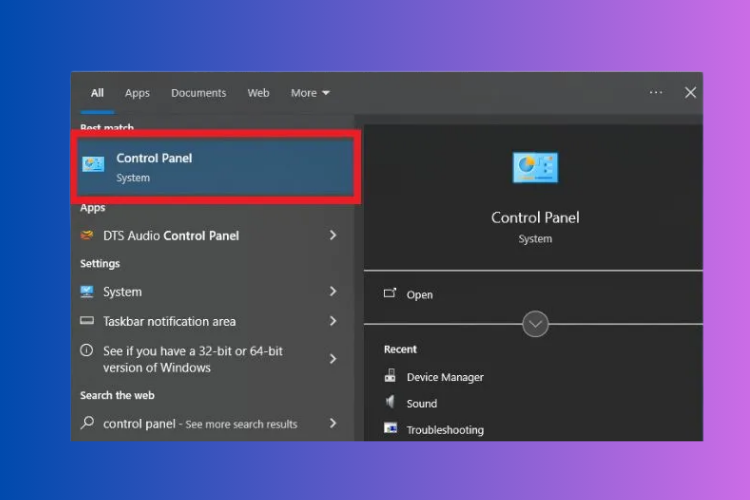
Task: Open the three-dots options menu
Action: pyautogui.click(x=656, y=92)
